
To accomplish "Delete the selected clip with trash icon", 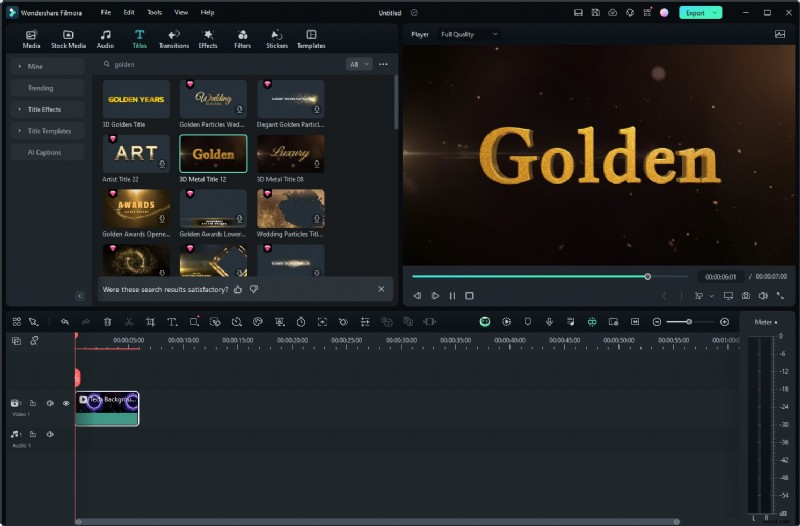I will pos(107,322).
